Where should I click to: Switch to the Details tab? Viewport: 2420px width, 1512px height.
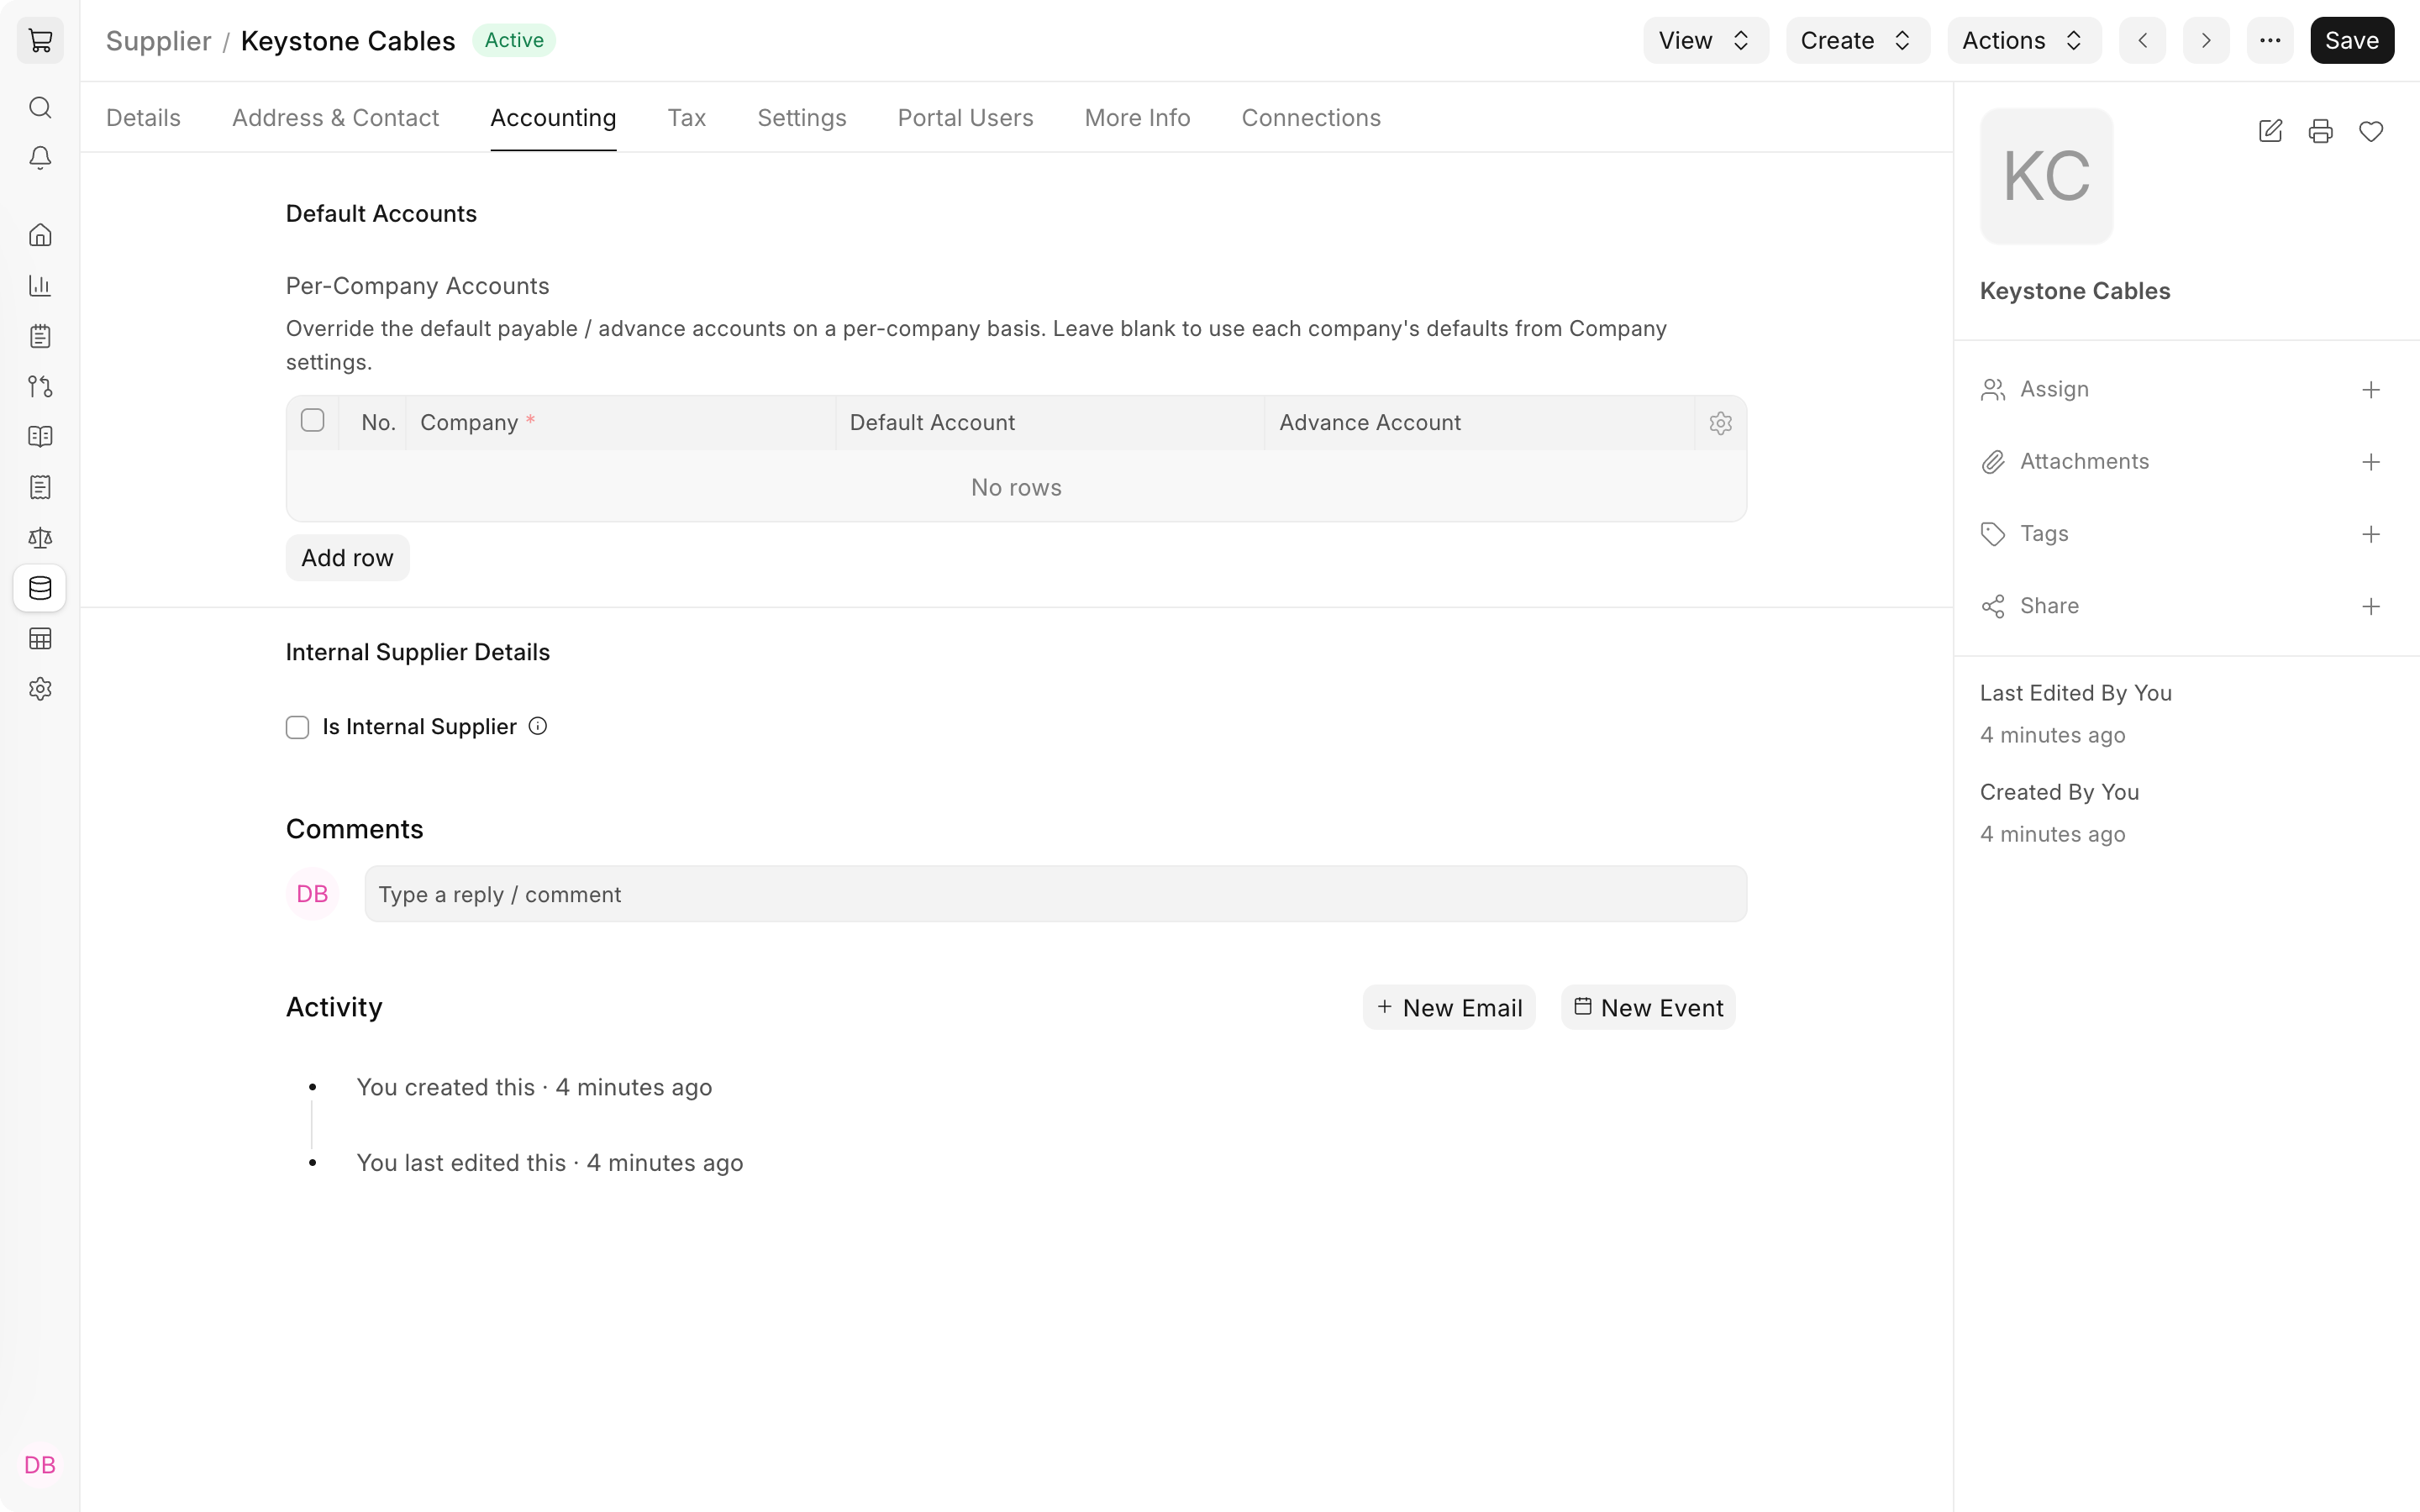tap(143, 118)
